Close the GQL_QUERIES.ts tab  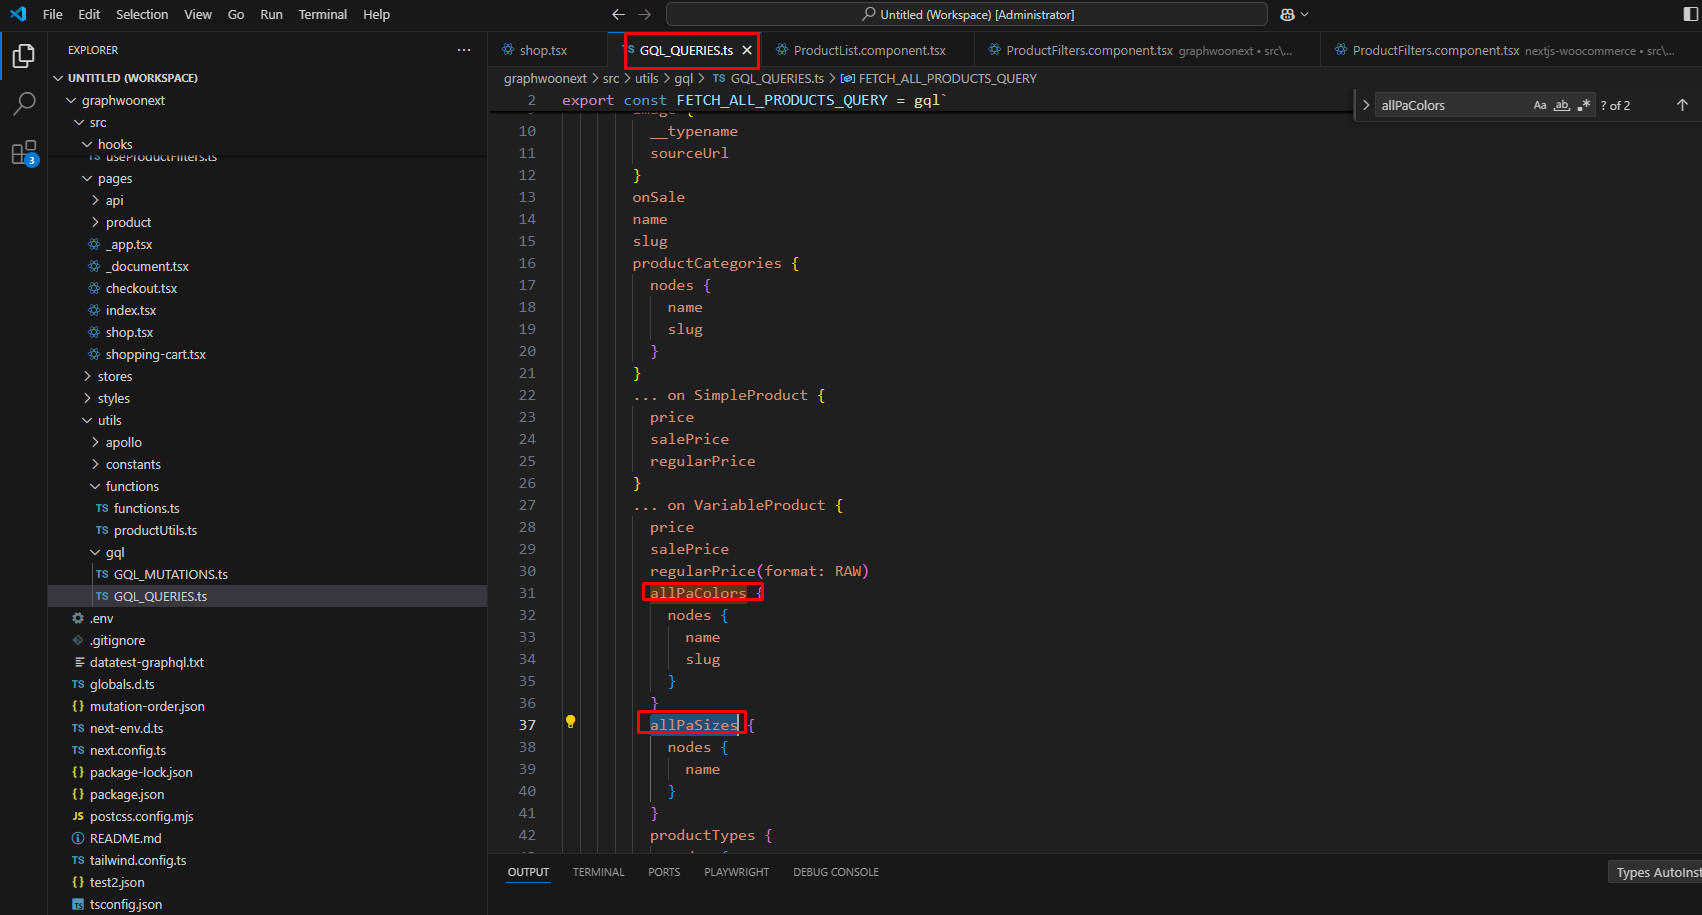pyautogui.click(x=747, y=50)
